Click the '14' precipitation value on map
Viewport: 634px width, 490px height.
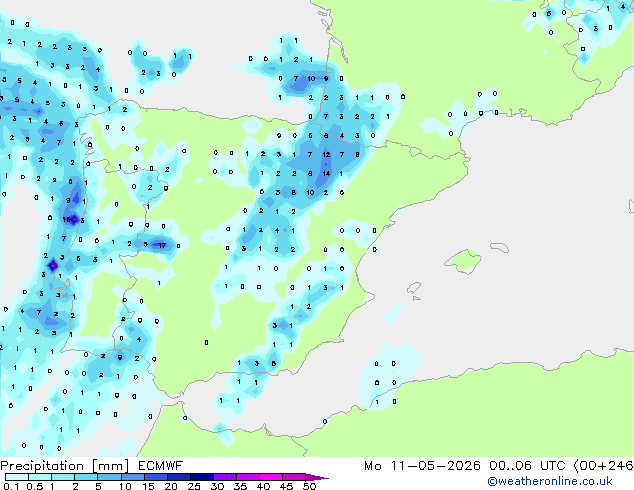tap(326, 173)
